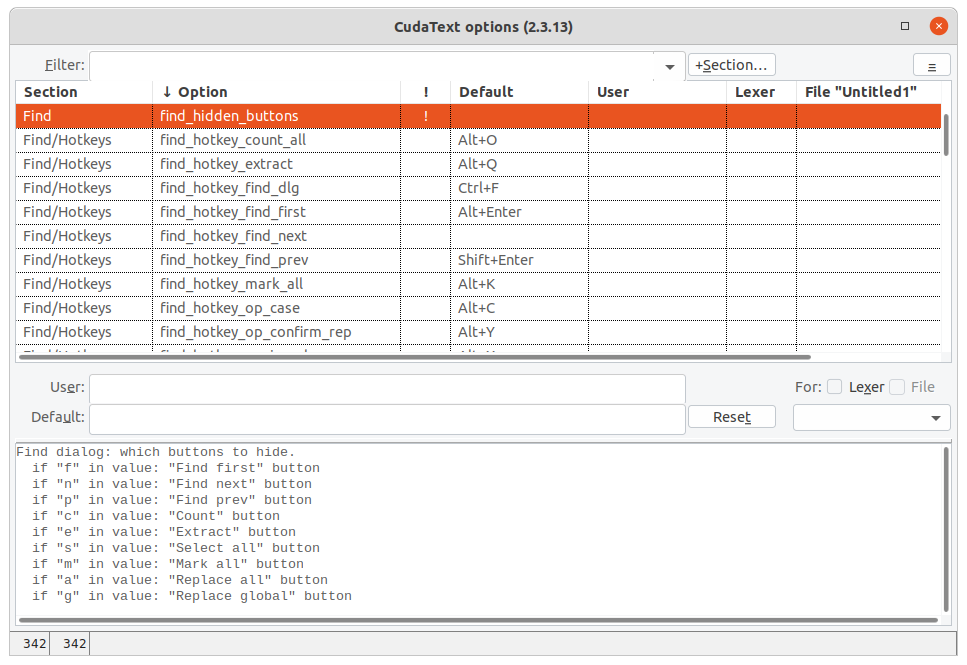Click the Ctrl+F default value cell

[x=519, y=188]
